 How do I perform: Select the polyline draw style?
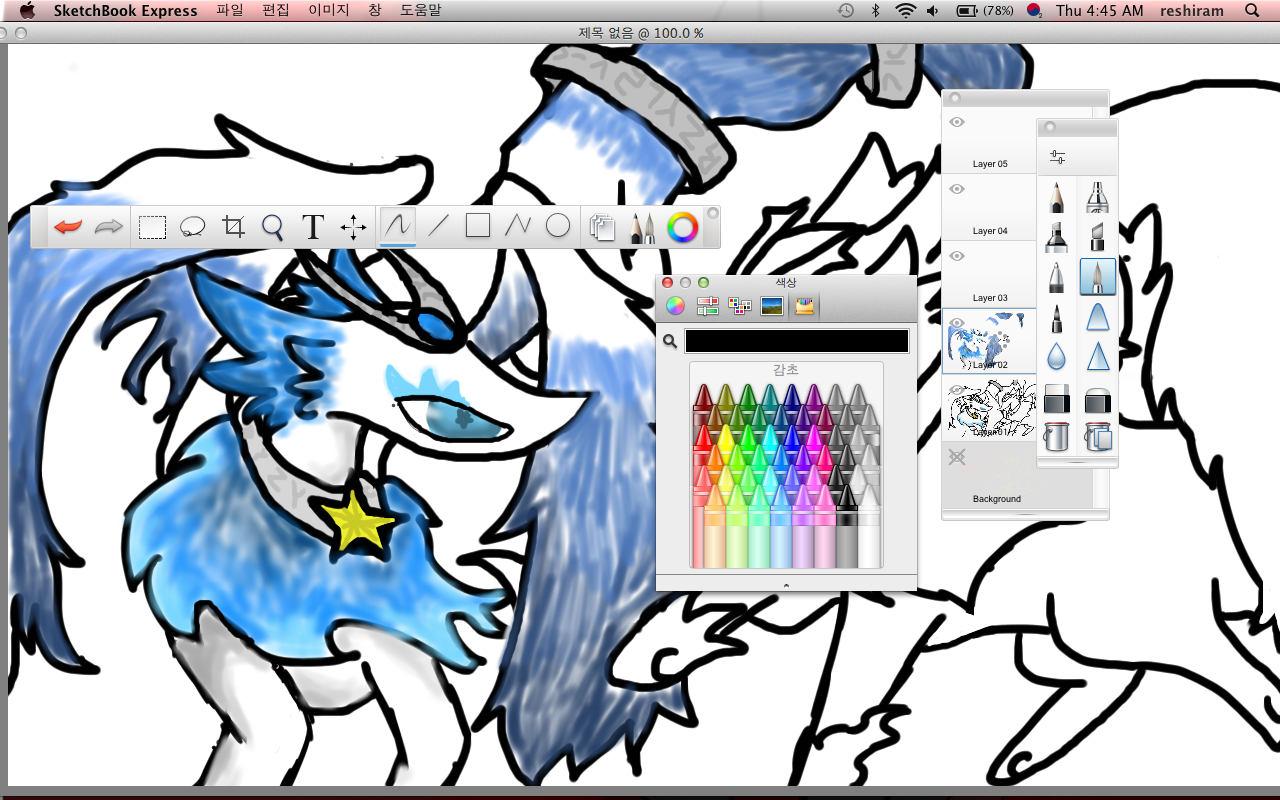pyautogui.click(x=518, y=226)
